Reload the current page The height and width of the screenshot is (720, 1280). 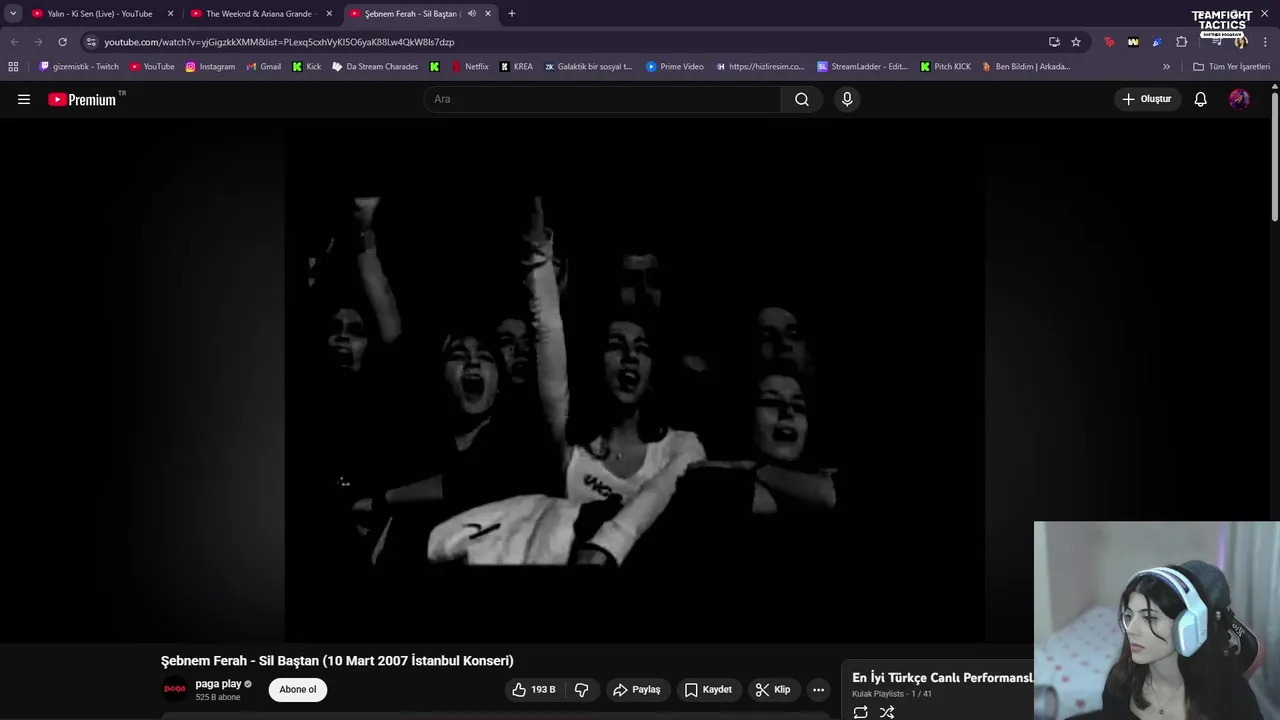coord(62,42)
